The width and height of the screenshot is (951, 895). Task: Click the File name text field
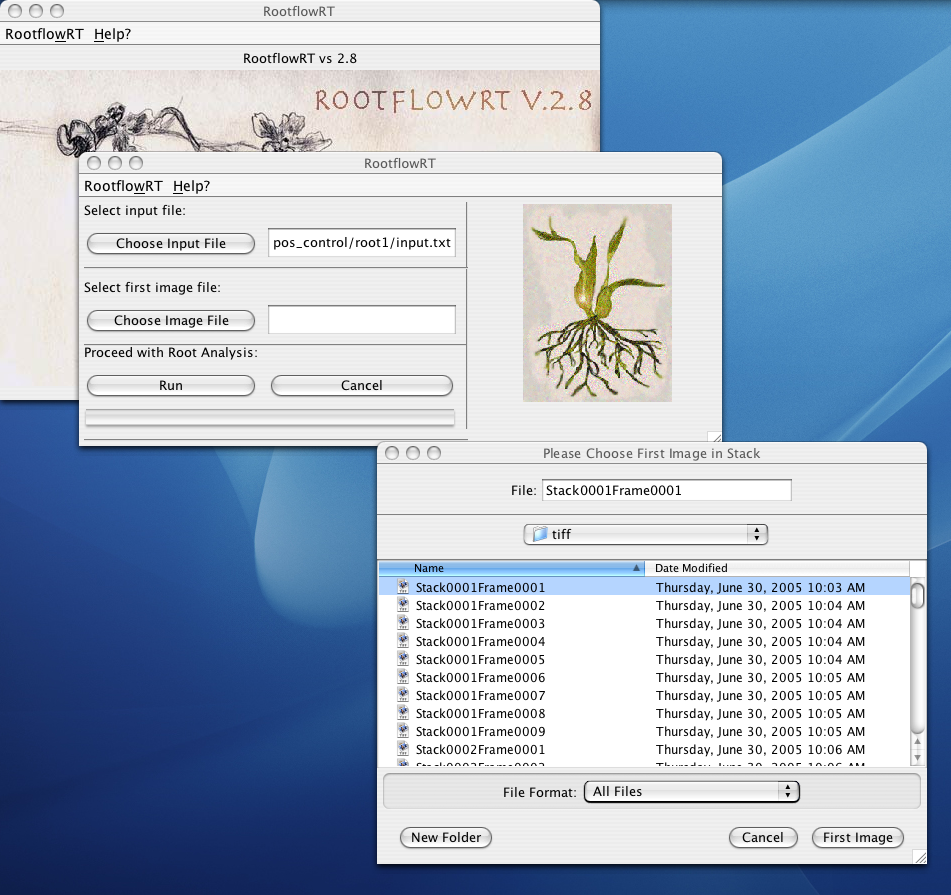click(666, 490)
